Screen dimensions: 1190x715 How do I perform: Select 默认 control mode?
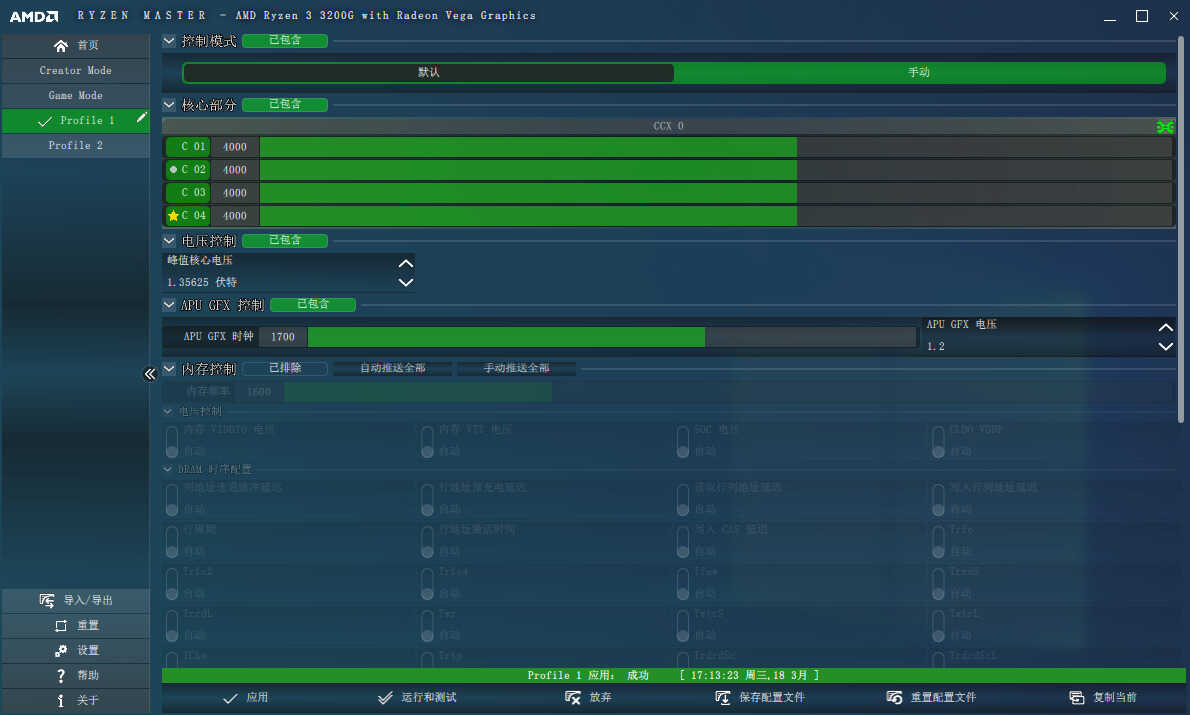(428, 73)
